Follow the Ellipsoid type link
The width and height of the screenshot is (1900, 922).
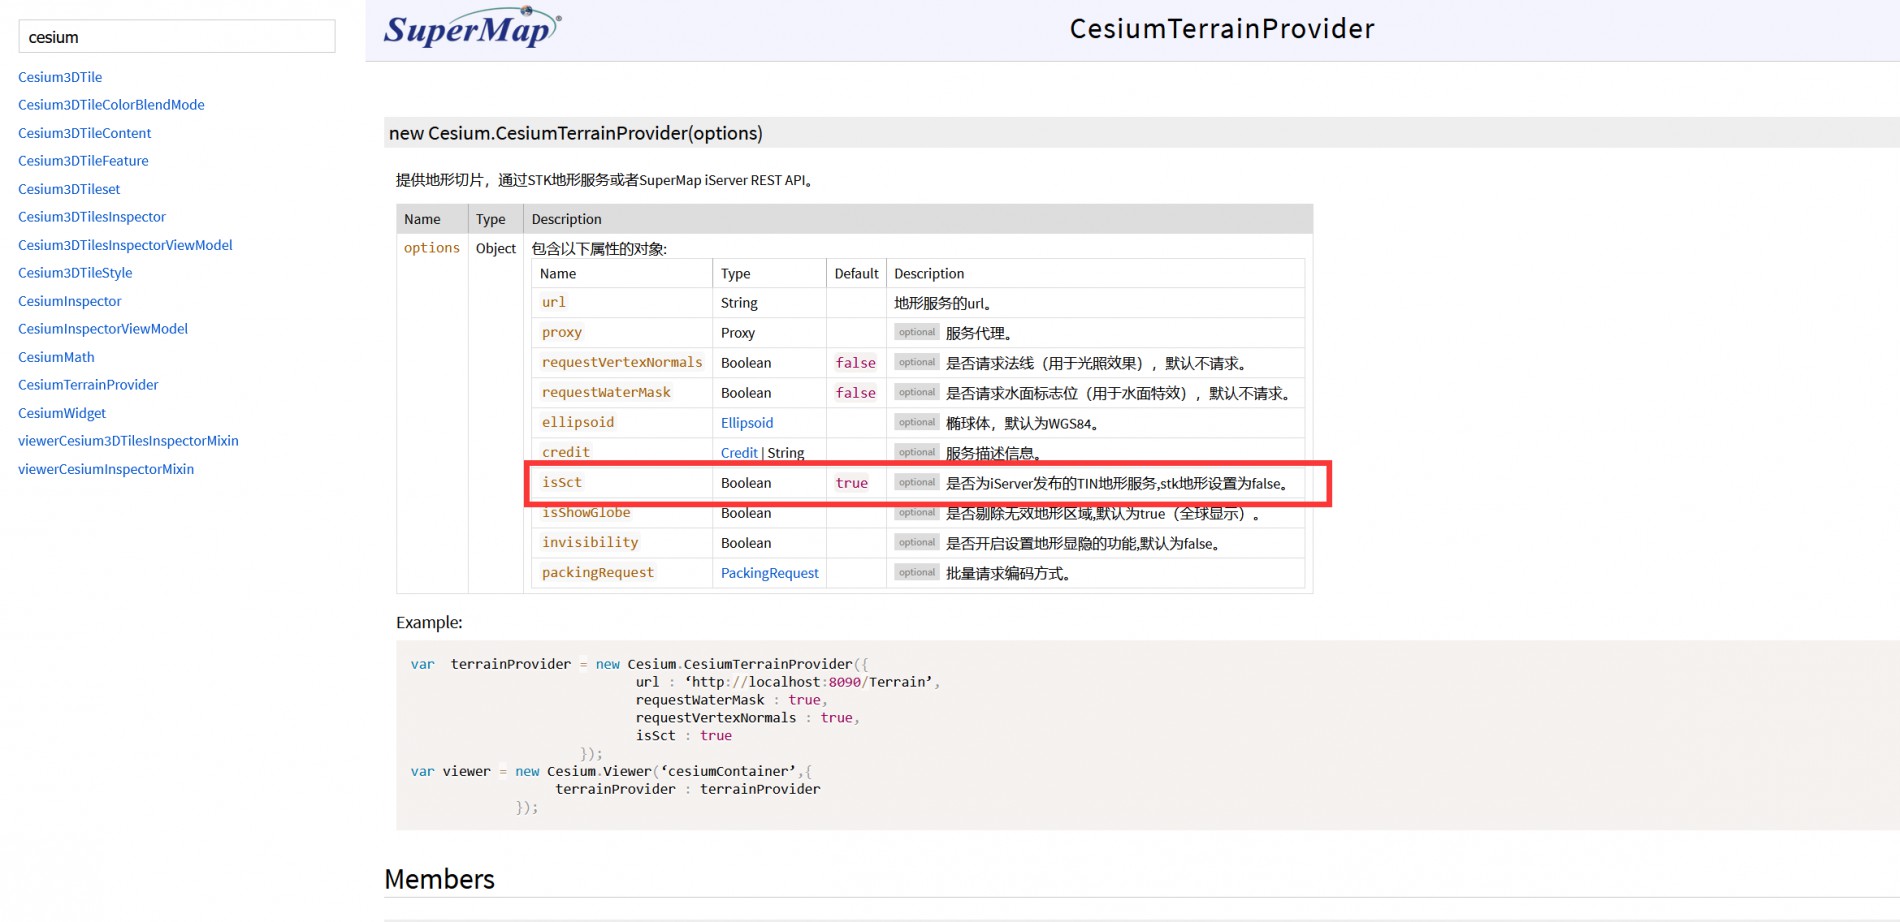pos(747,423)
